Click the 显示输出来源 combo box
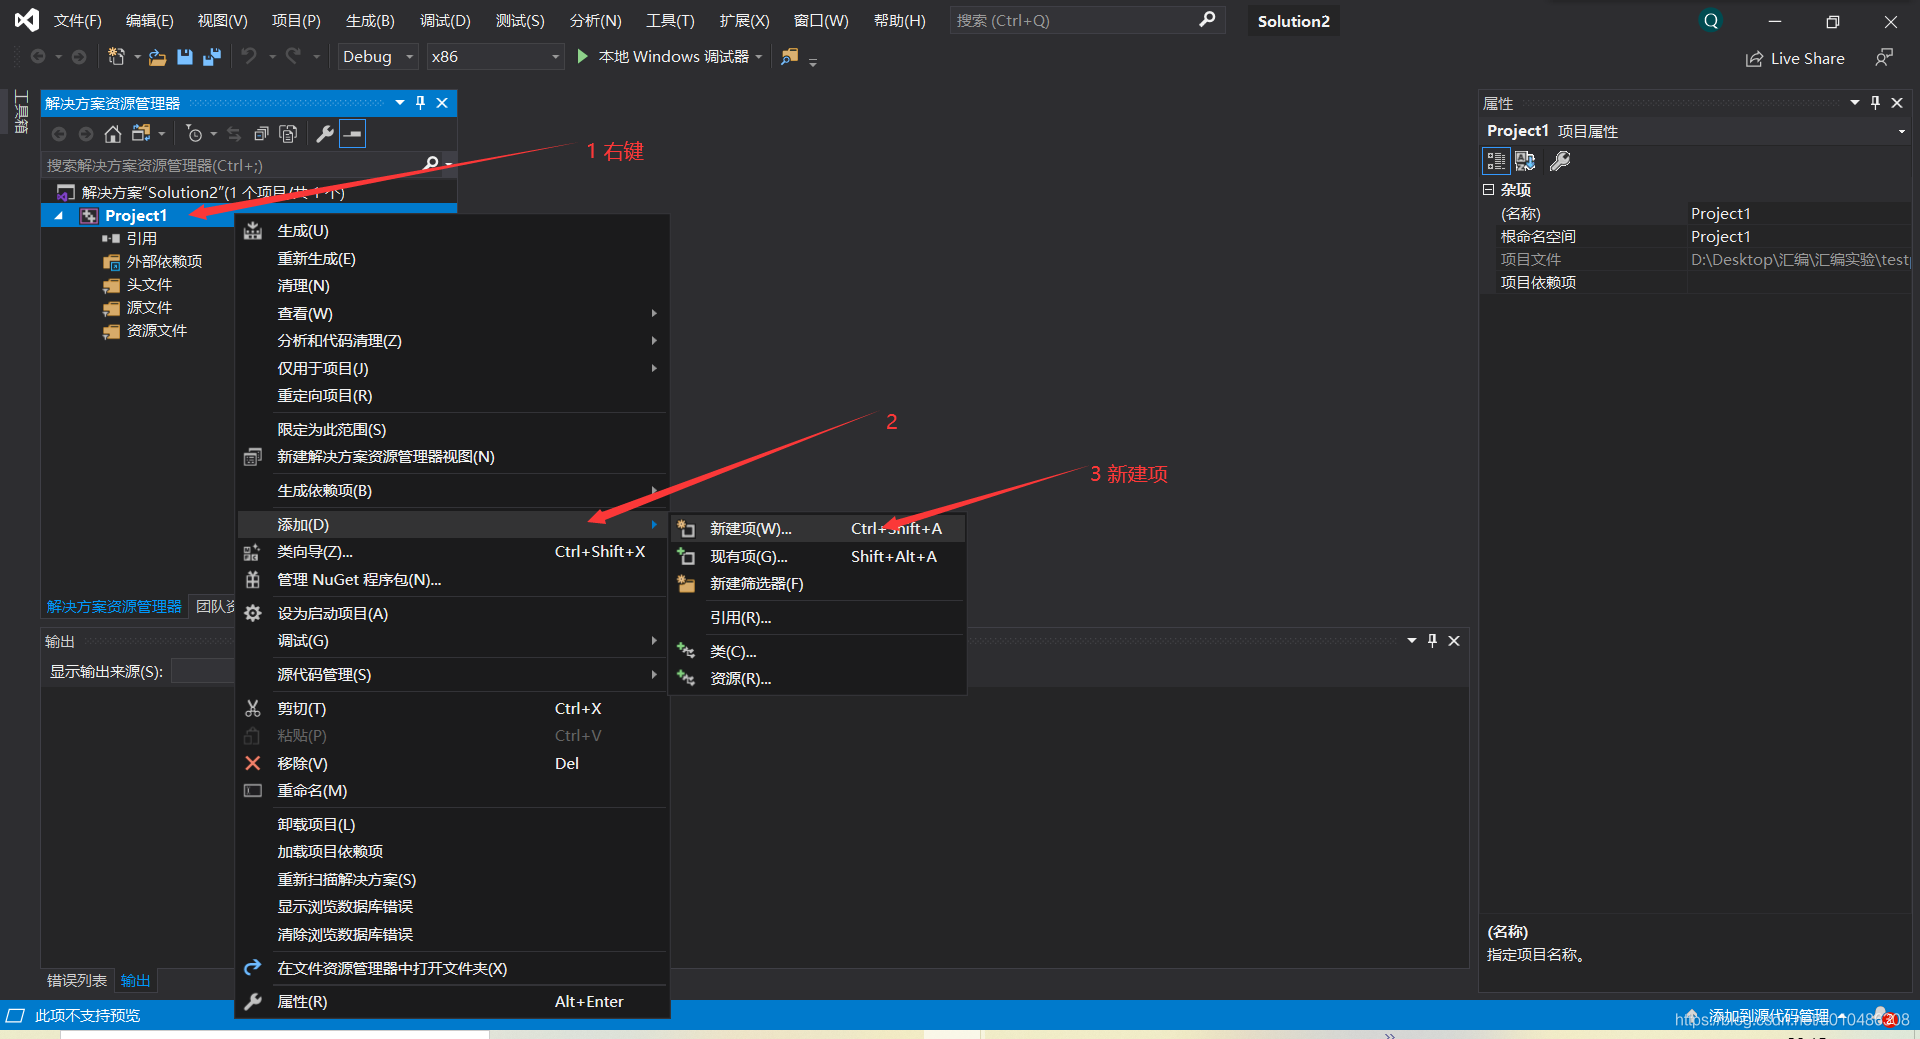This screenshot has height=1039, width=1920. [x=202, y=671]
